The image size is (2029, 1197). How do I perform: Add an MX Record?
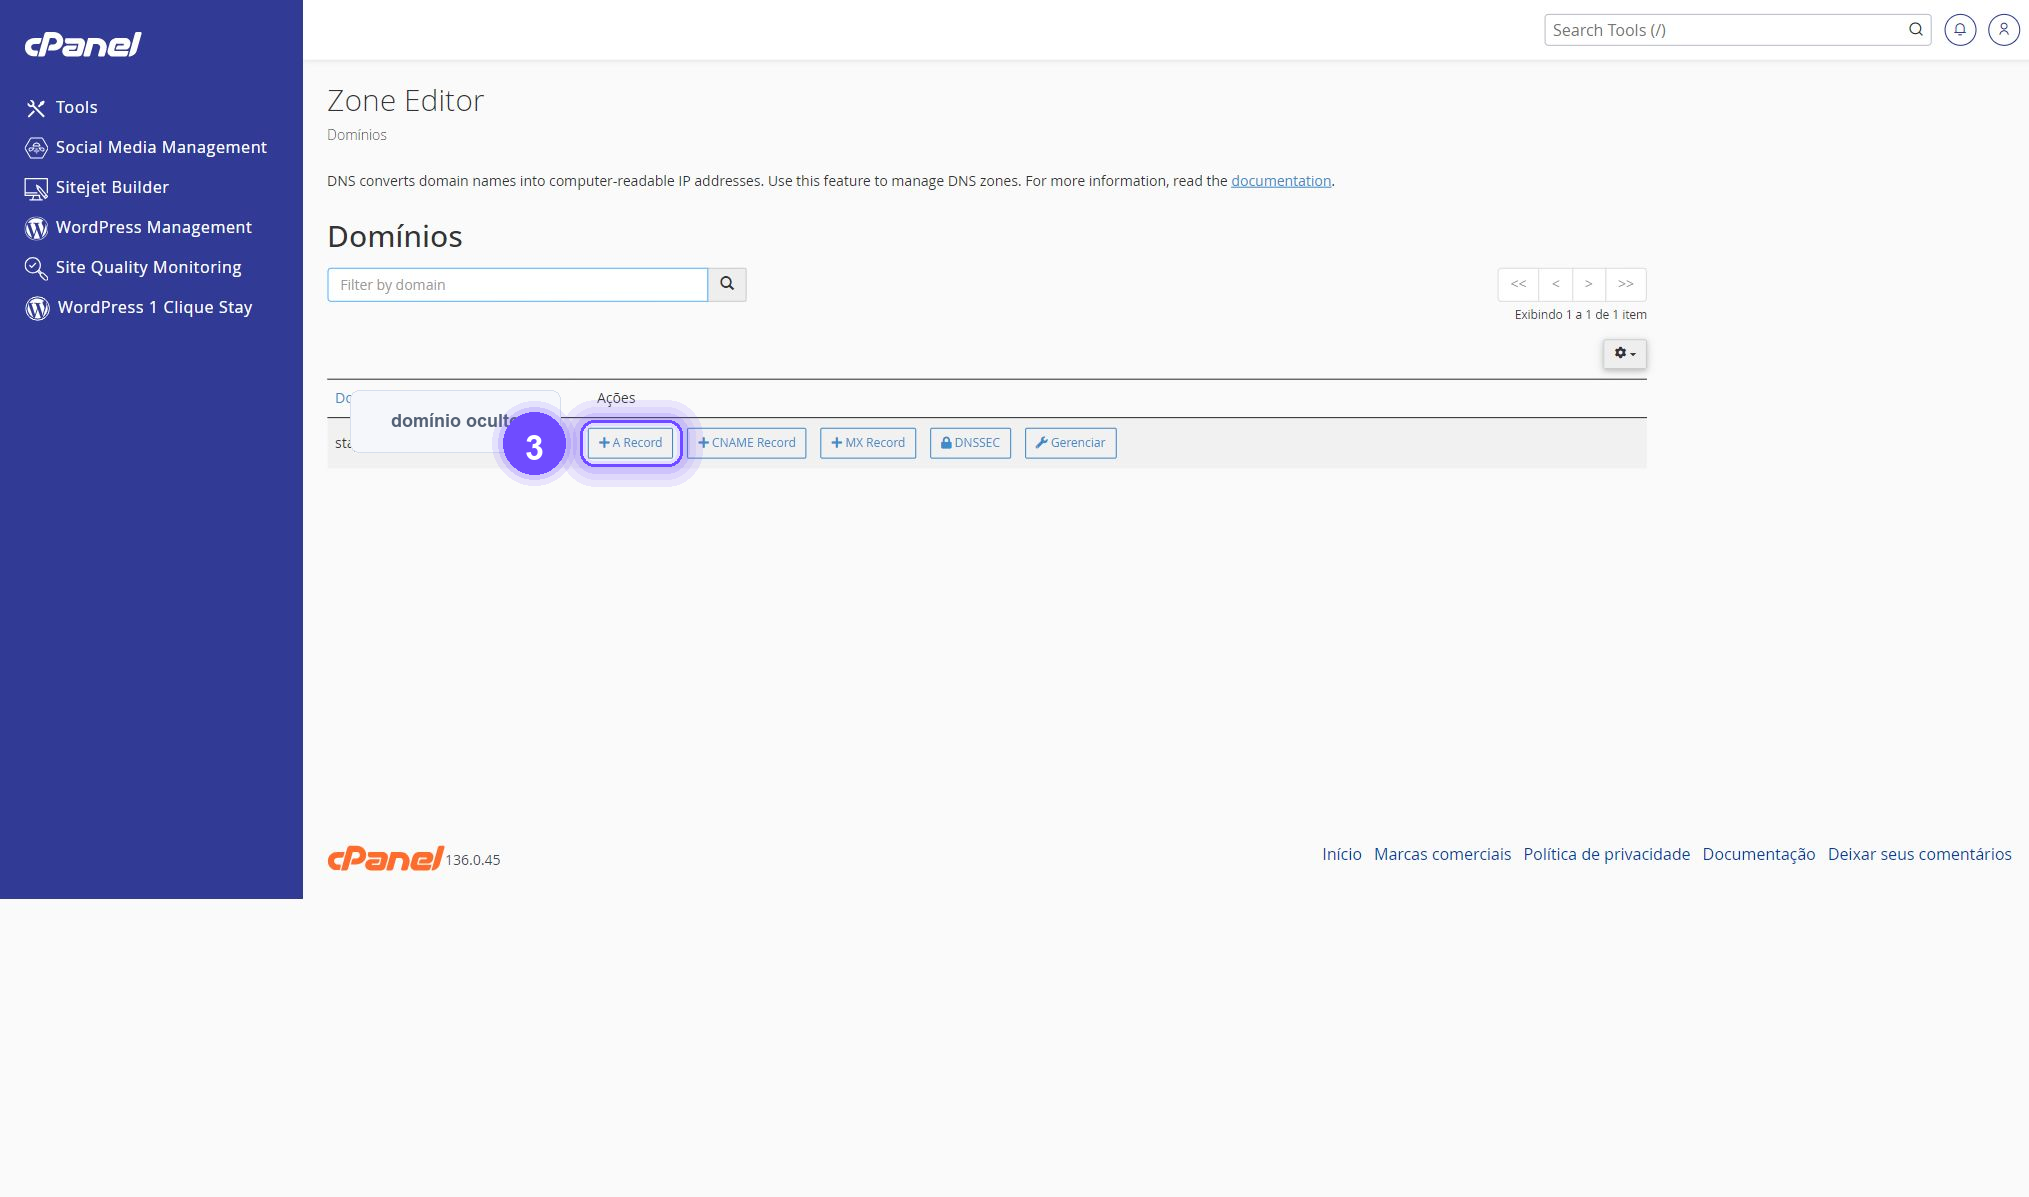pyautogui.click(x=868, y=443)
